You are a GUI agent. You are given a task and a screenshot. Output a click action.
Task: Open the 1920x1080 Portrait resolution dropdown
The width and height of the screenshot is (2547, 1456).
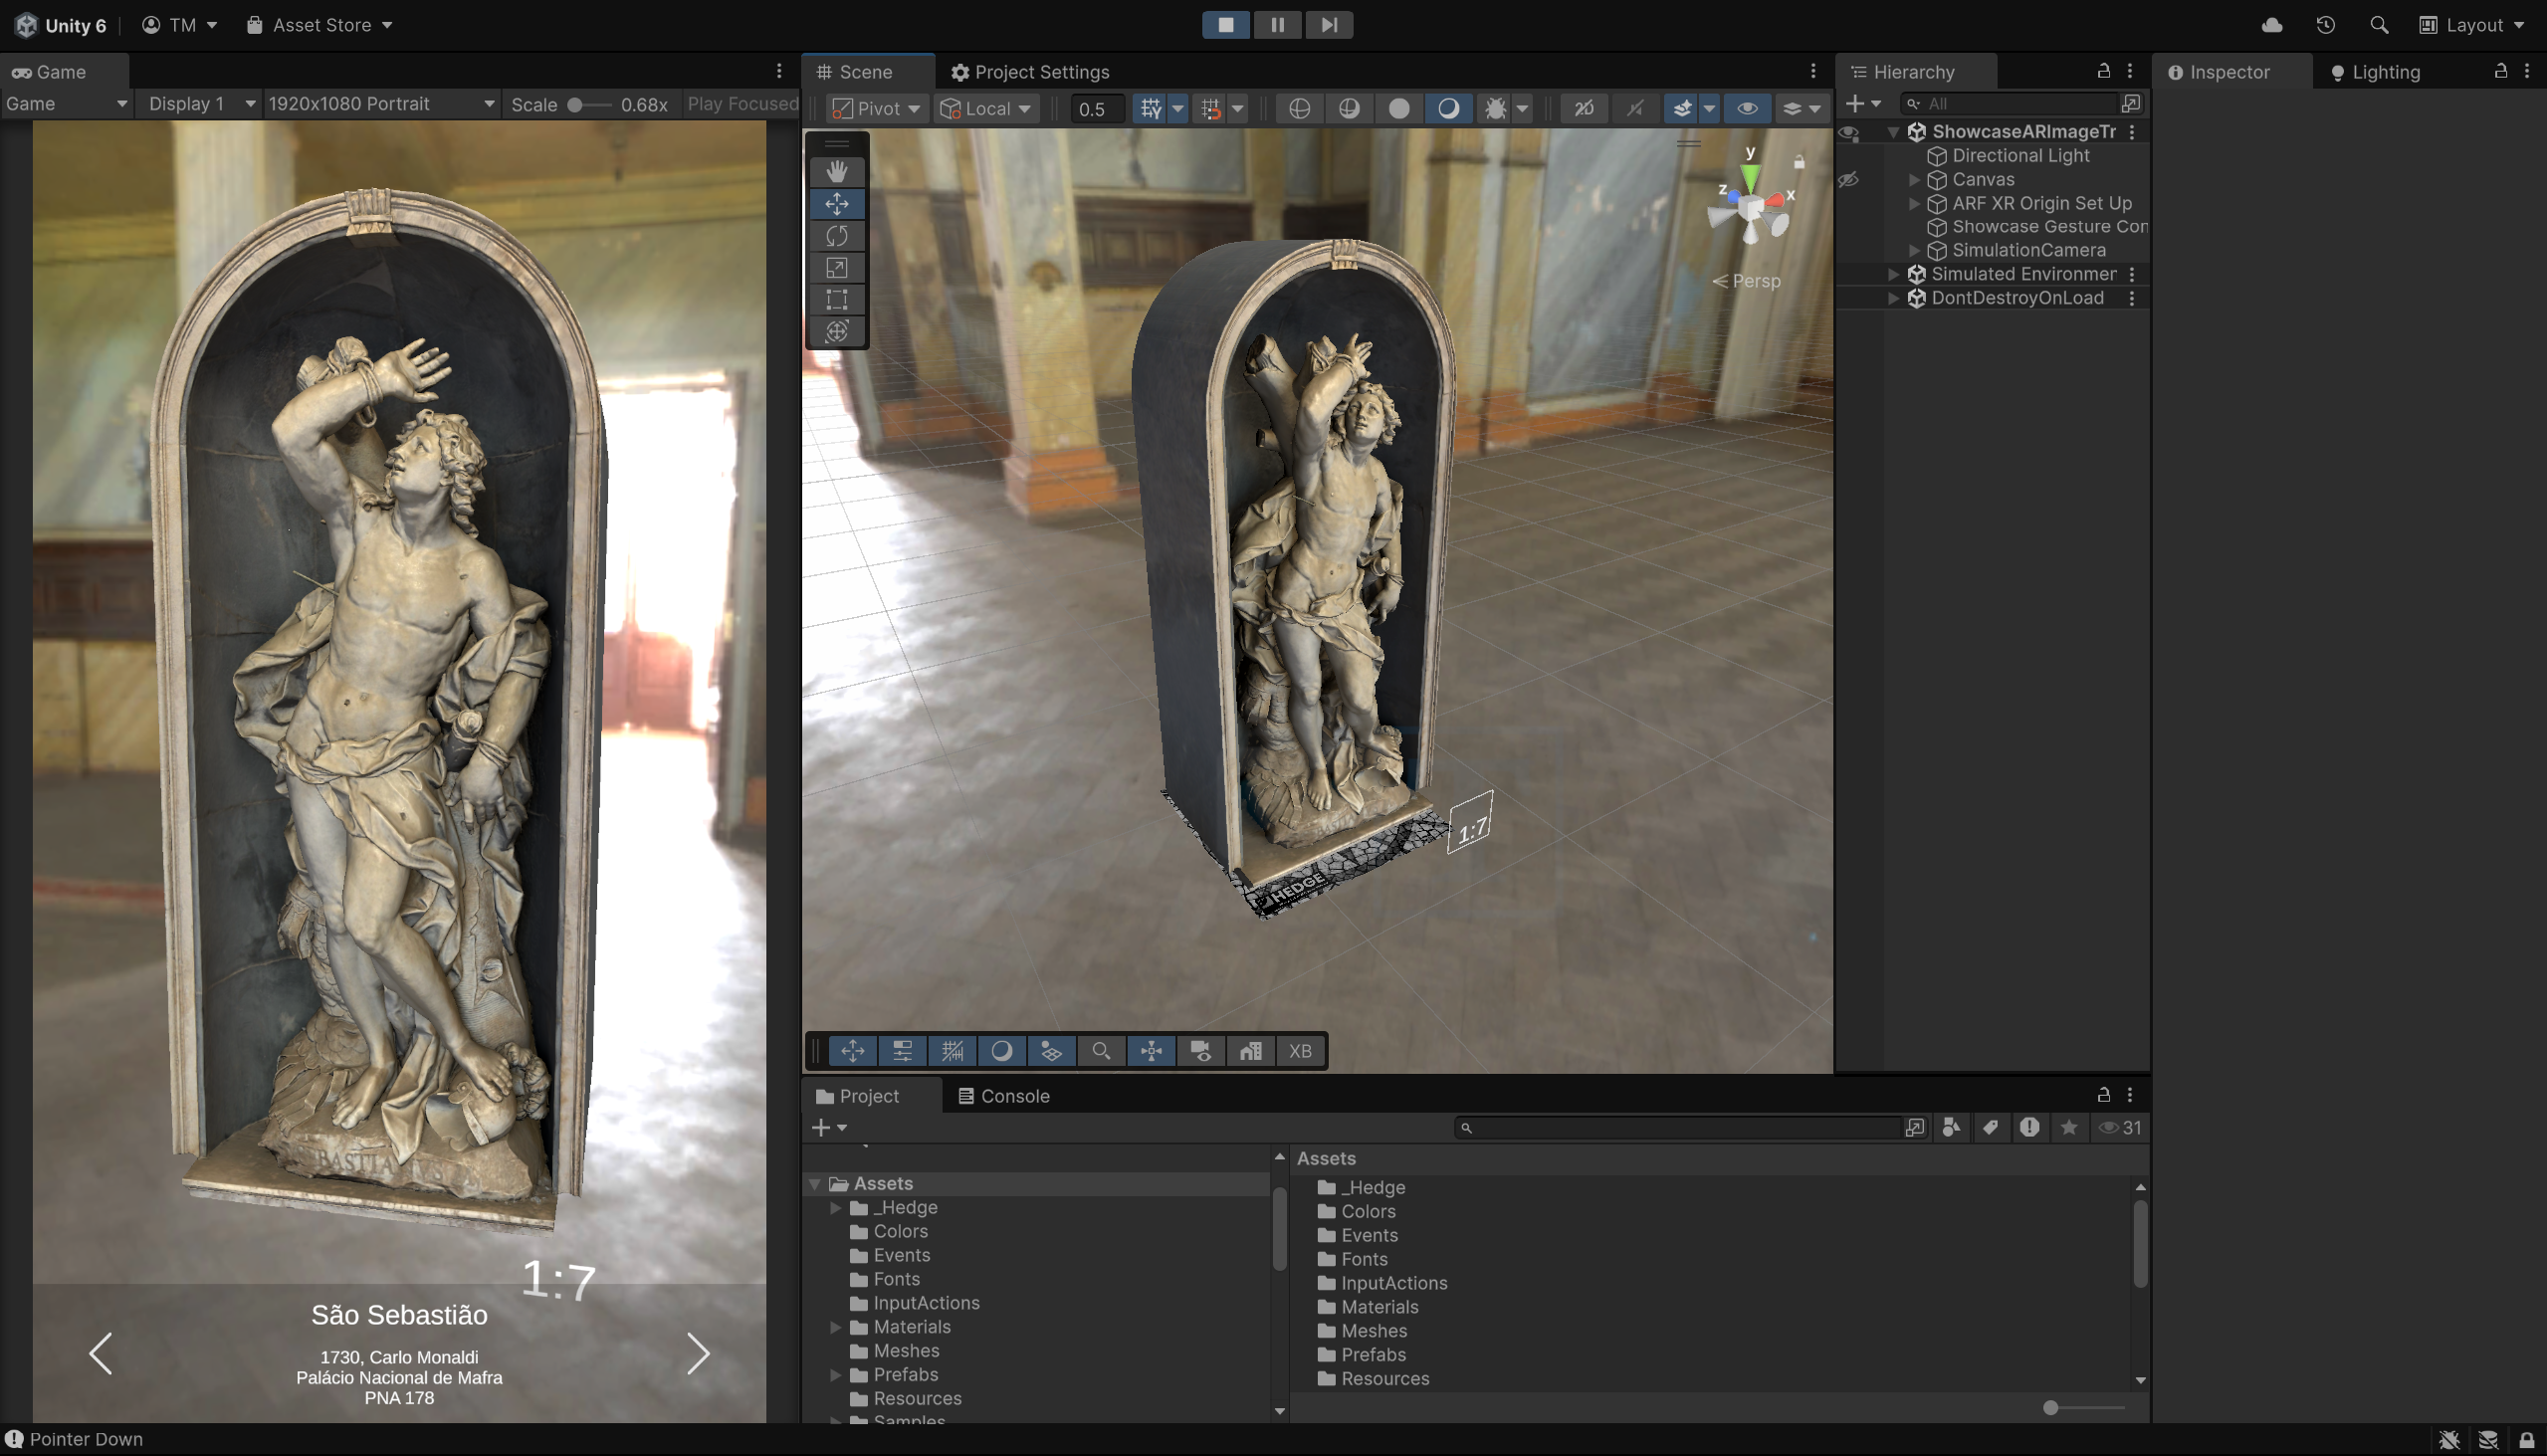click(x=381, y=104)
